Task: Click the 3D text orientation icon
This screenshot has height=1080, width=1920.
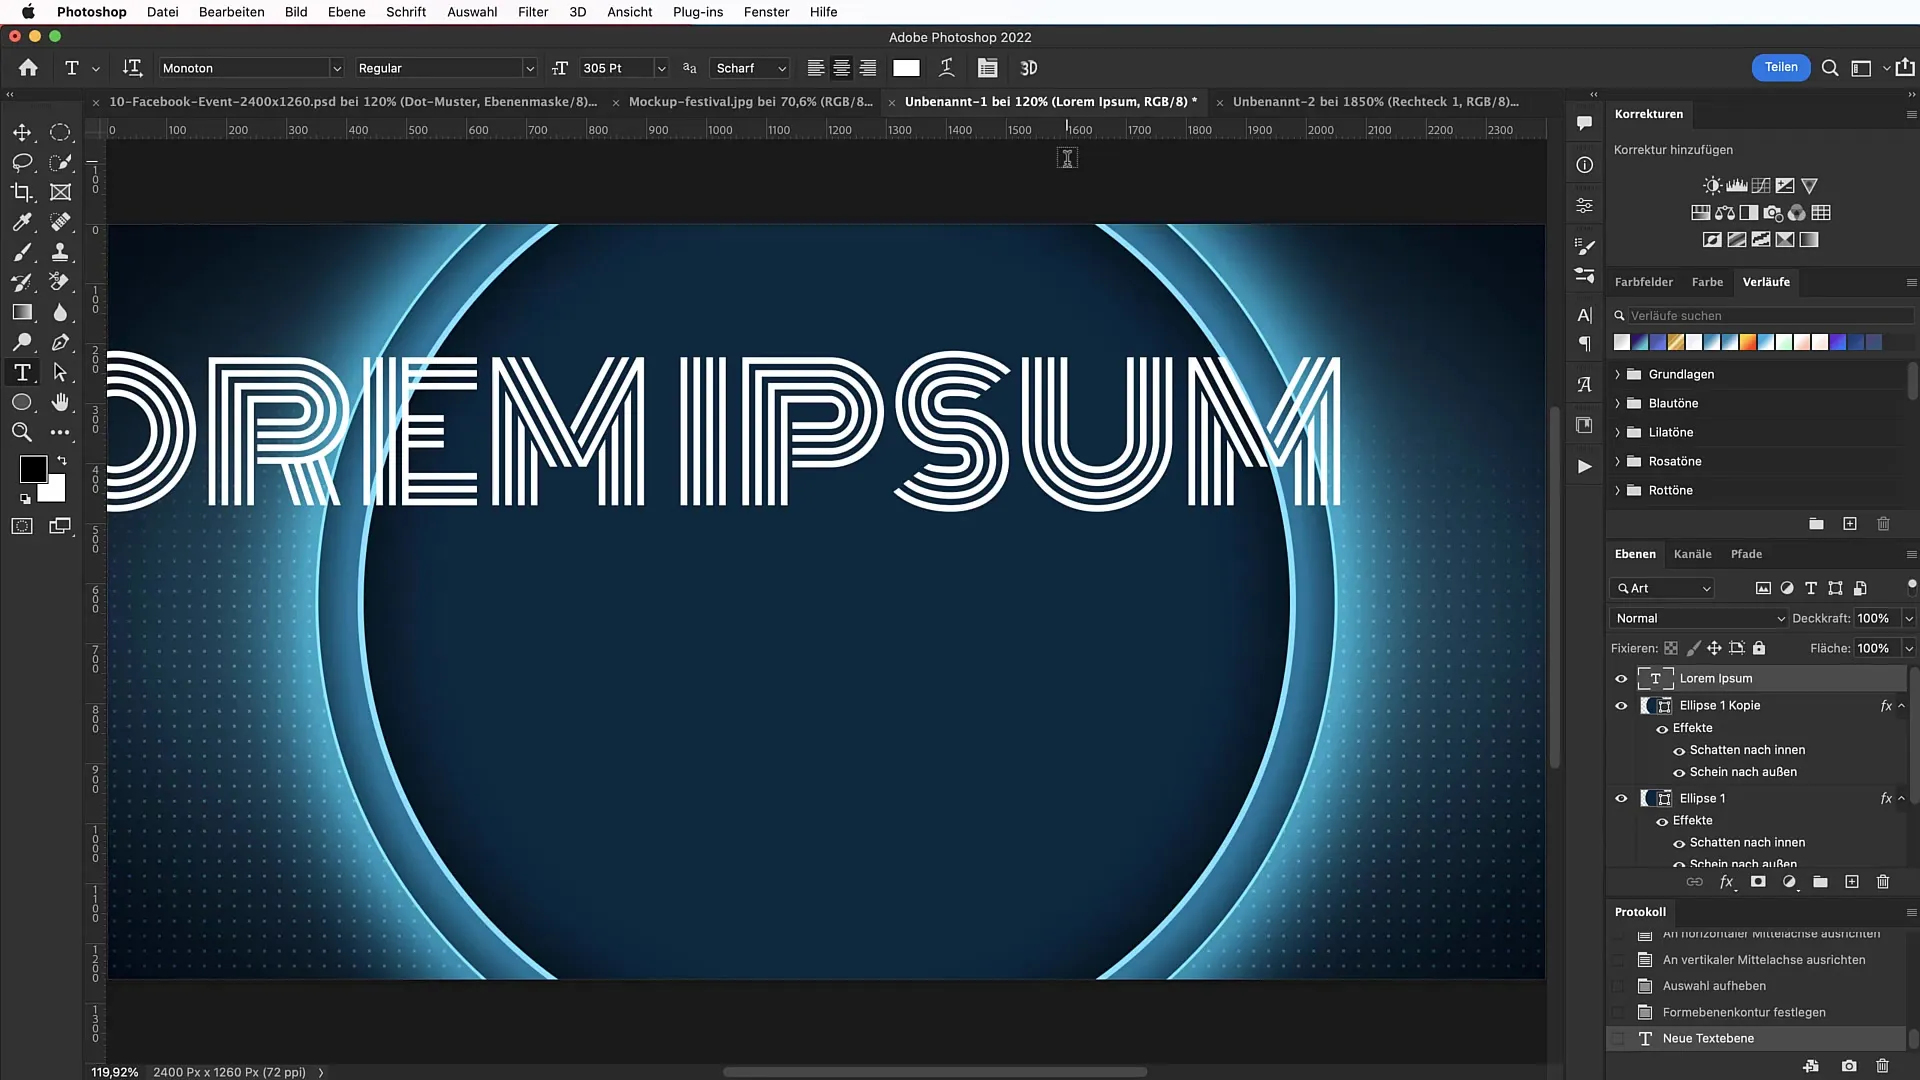Action: point(1027,67)
